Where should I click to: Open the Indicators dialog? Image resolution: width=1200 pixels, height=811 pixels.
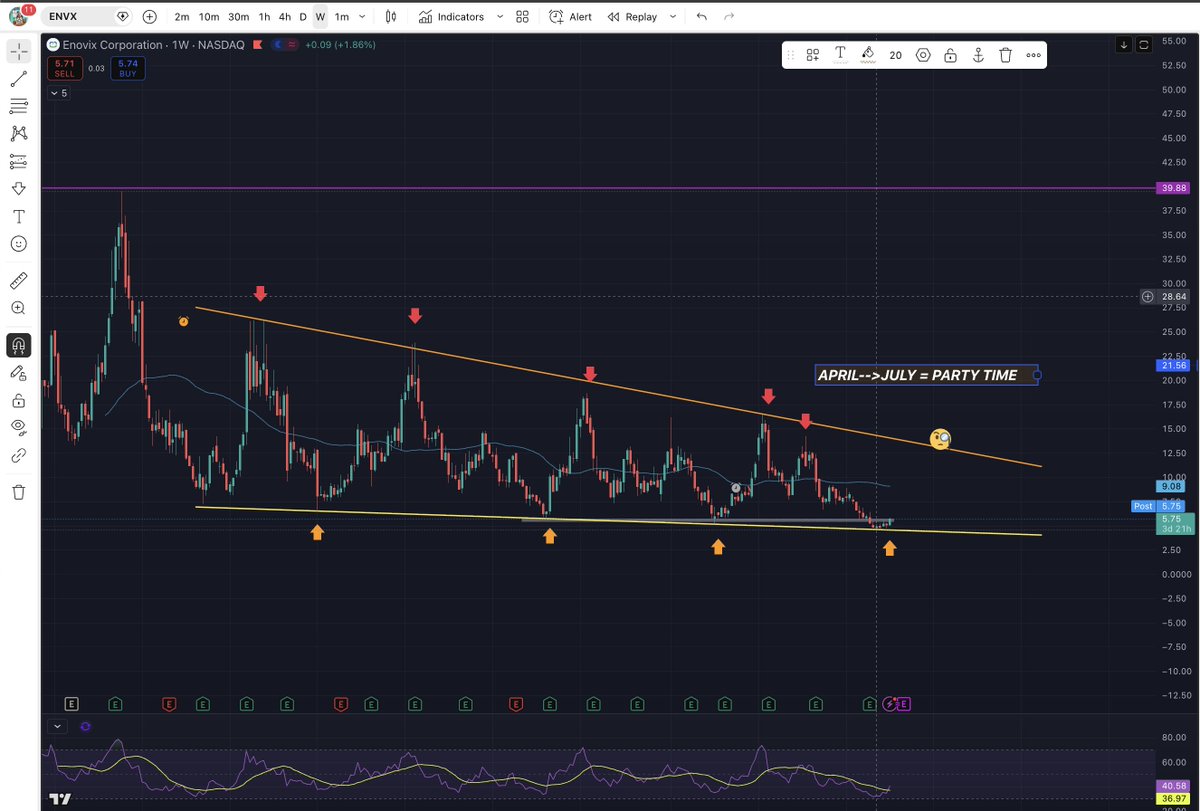click(x=451, y=17)
